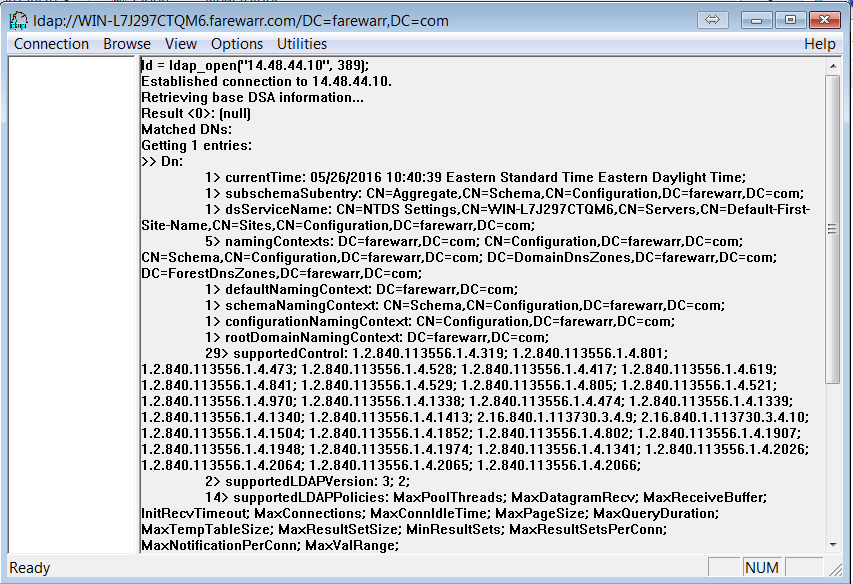Click the DC=ForestDnsZones line
This screenshot has height=584, width=853.
pyautogui.click(x=282, y=274)
